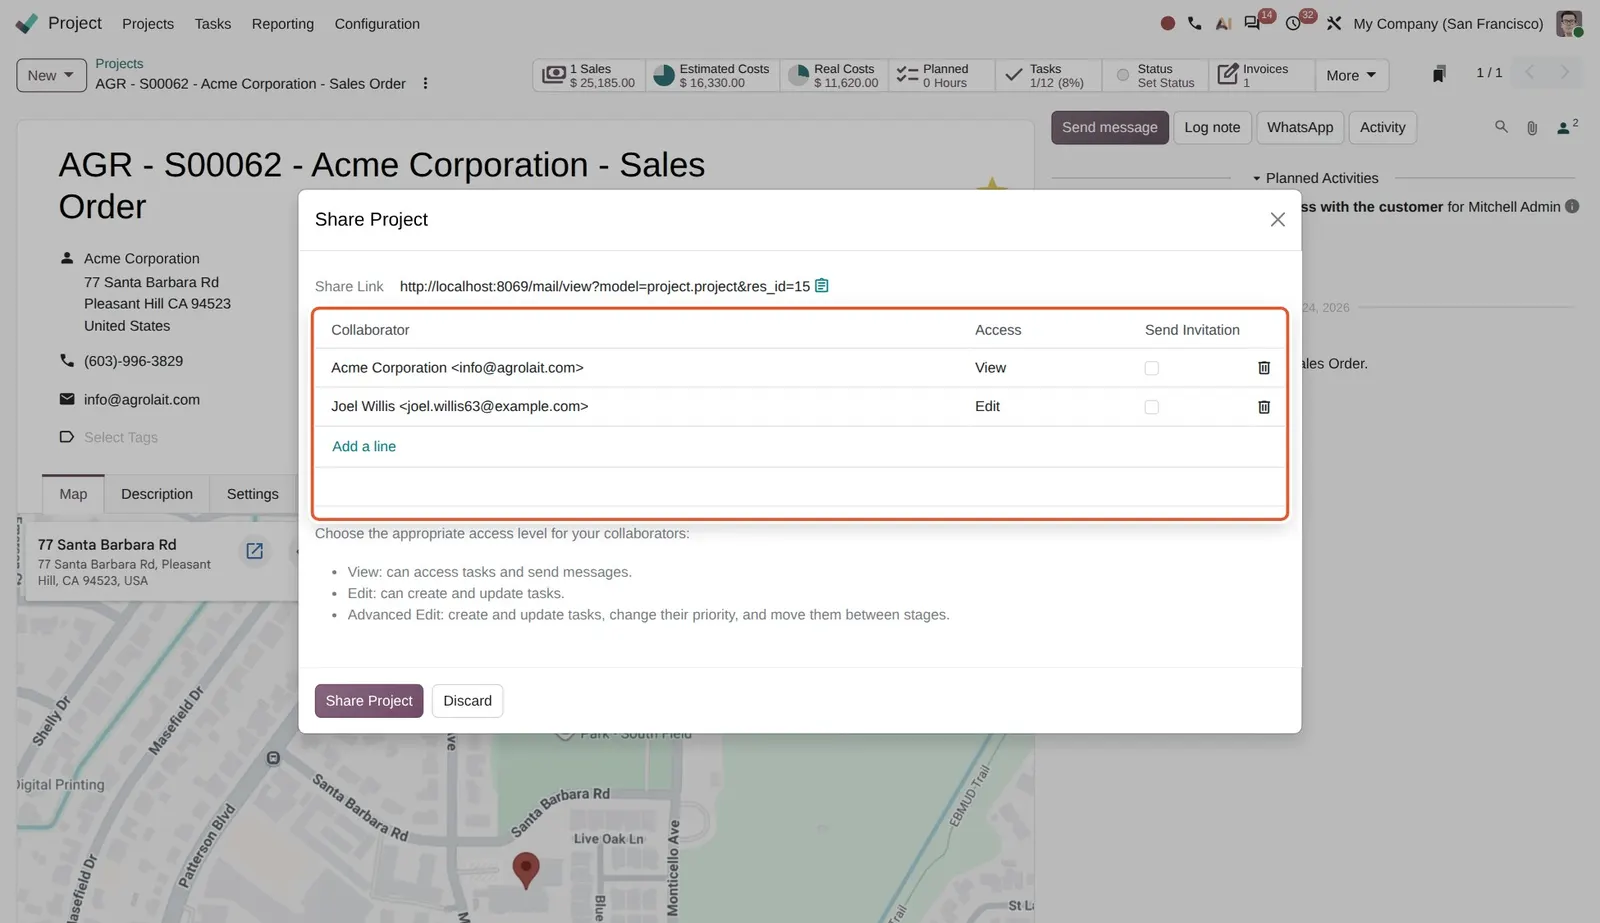Viewport: 1600px width, 923px height.
Task: Click the Share Project button
Action: pyautogui.click(x=369, y=701)
